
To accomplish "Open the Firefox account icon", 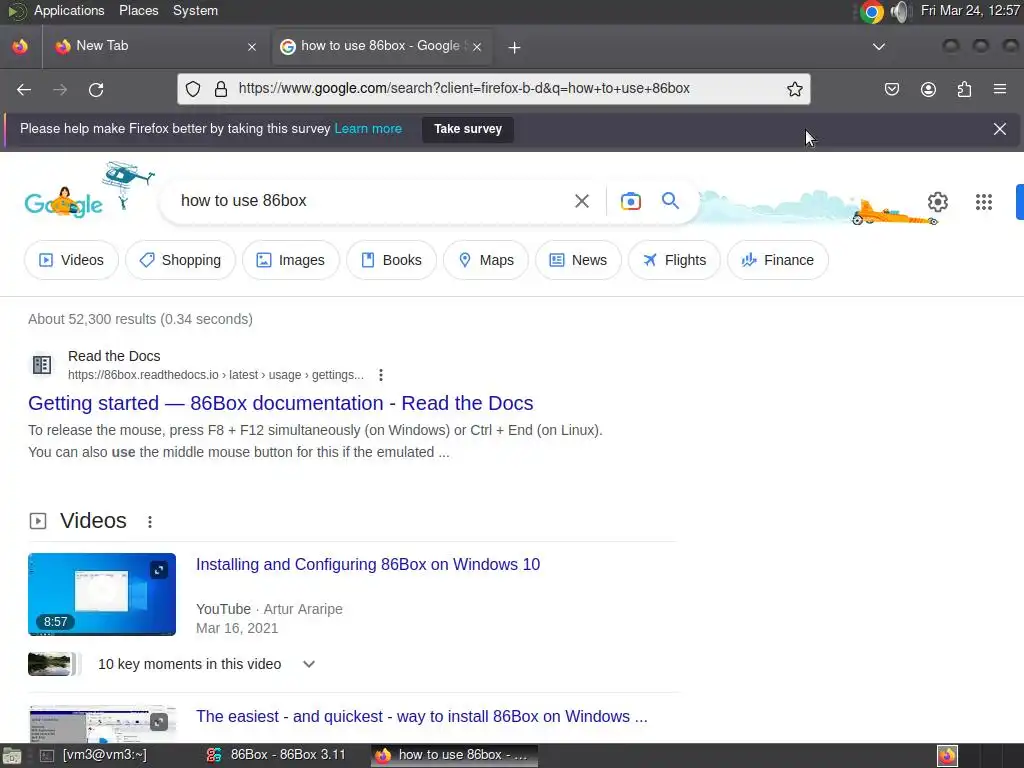I will pos(928,89).
